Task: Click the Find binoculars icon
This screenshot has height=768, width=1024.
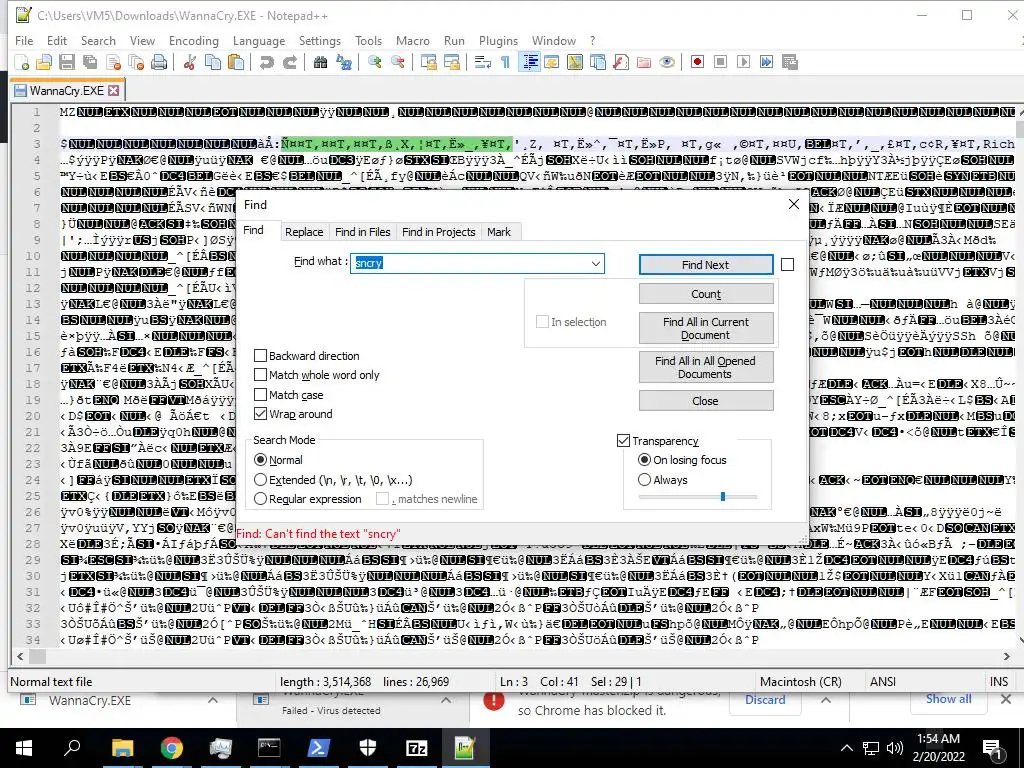Action: click(320, 62)
